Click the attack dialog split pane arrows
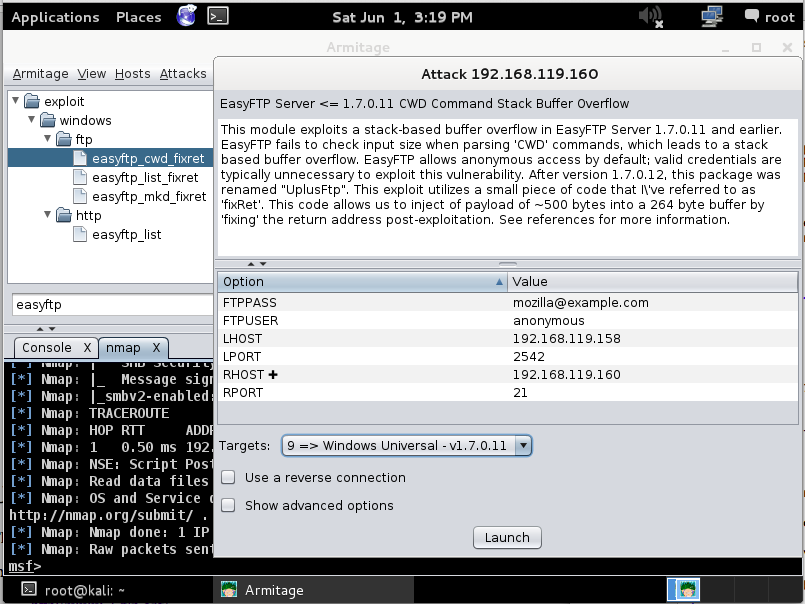805x604 pixels. click(257, 263)
